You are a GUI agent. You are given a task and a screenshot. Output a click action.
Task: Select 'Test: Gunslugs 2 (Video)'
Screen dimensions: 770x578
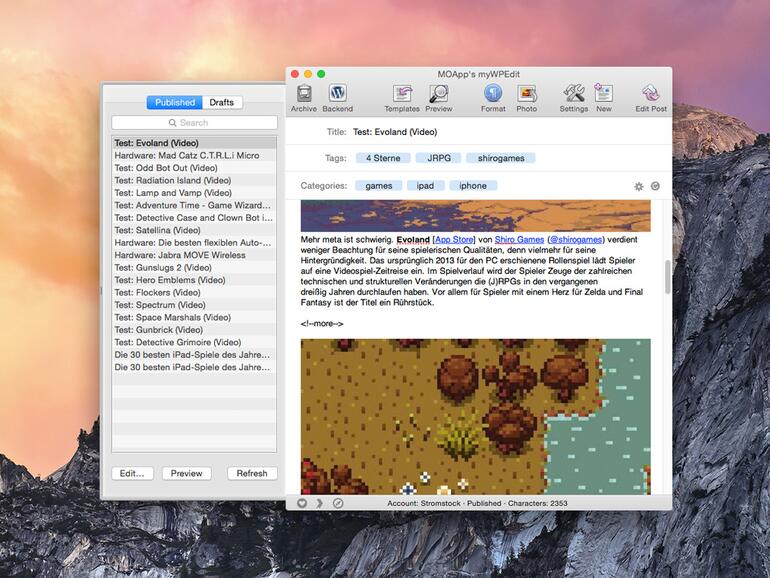click(194, 268)
